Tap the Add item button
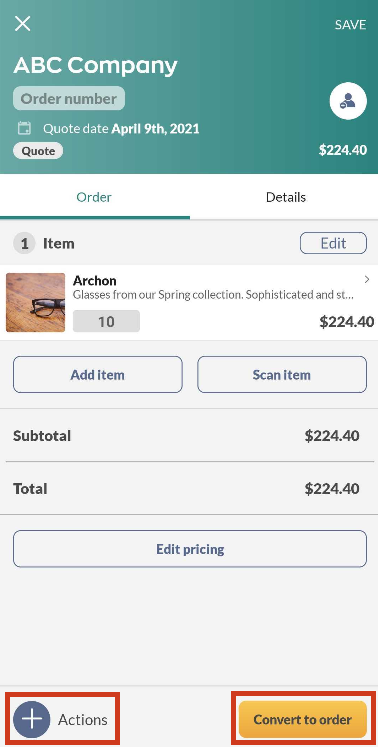 tap(98, 374)
